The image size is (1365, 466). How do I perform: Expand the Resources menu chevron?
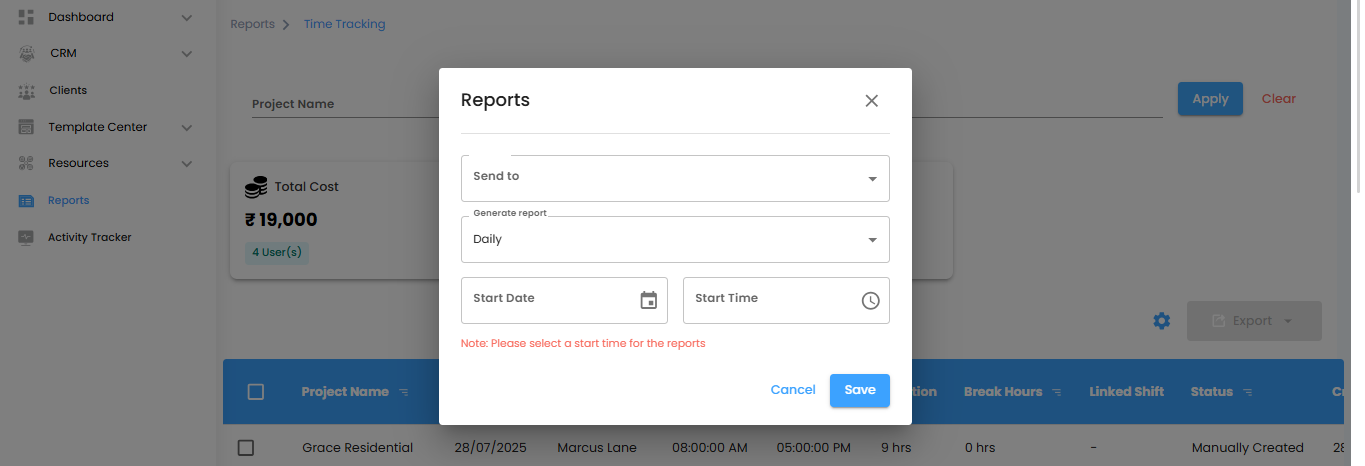tap(187, 163)
